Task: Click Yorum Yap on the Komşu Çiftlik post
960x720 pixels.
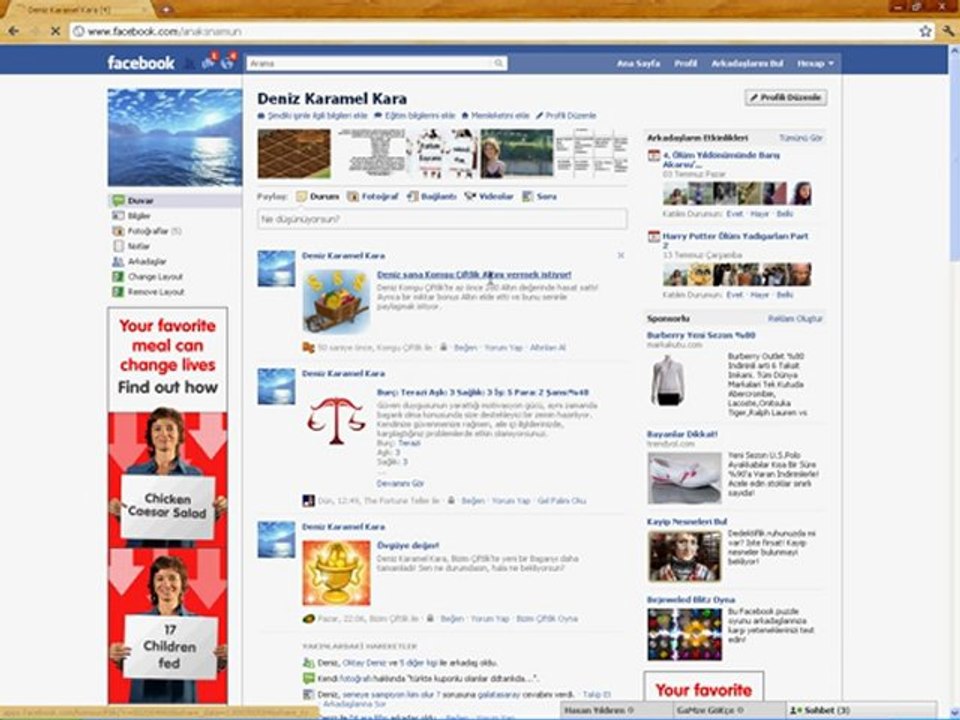Action: pyautogui.click(x=503, y=347)
